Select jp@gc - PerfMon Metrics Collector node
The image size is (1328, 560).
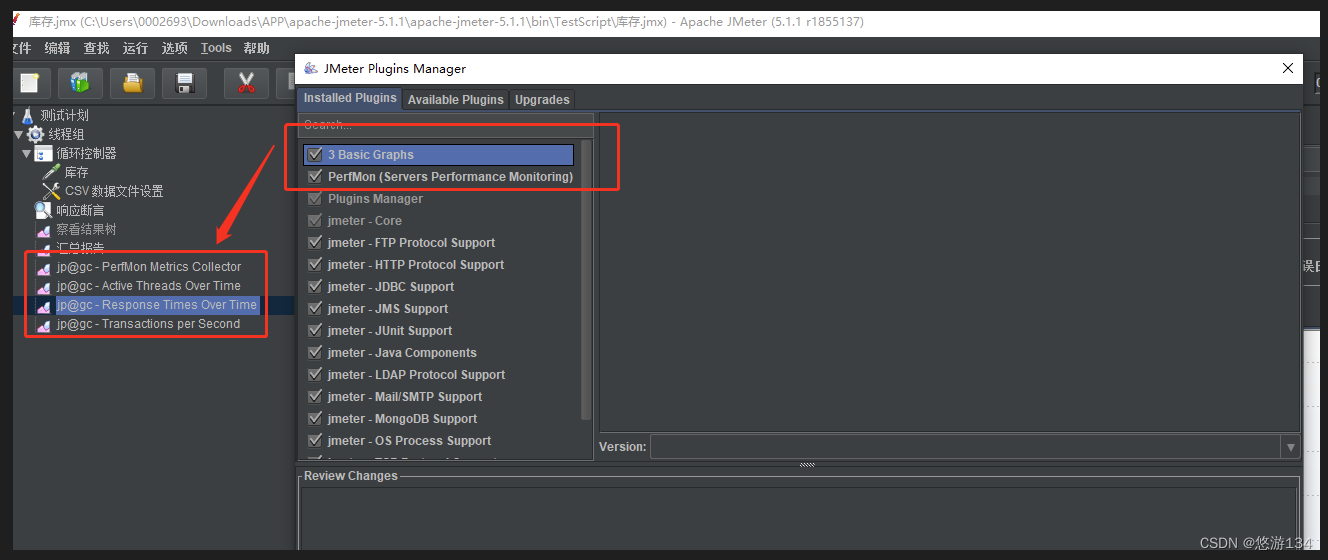click(x=149, y=267)
